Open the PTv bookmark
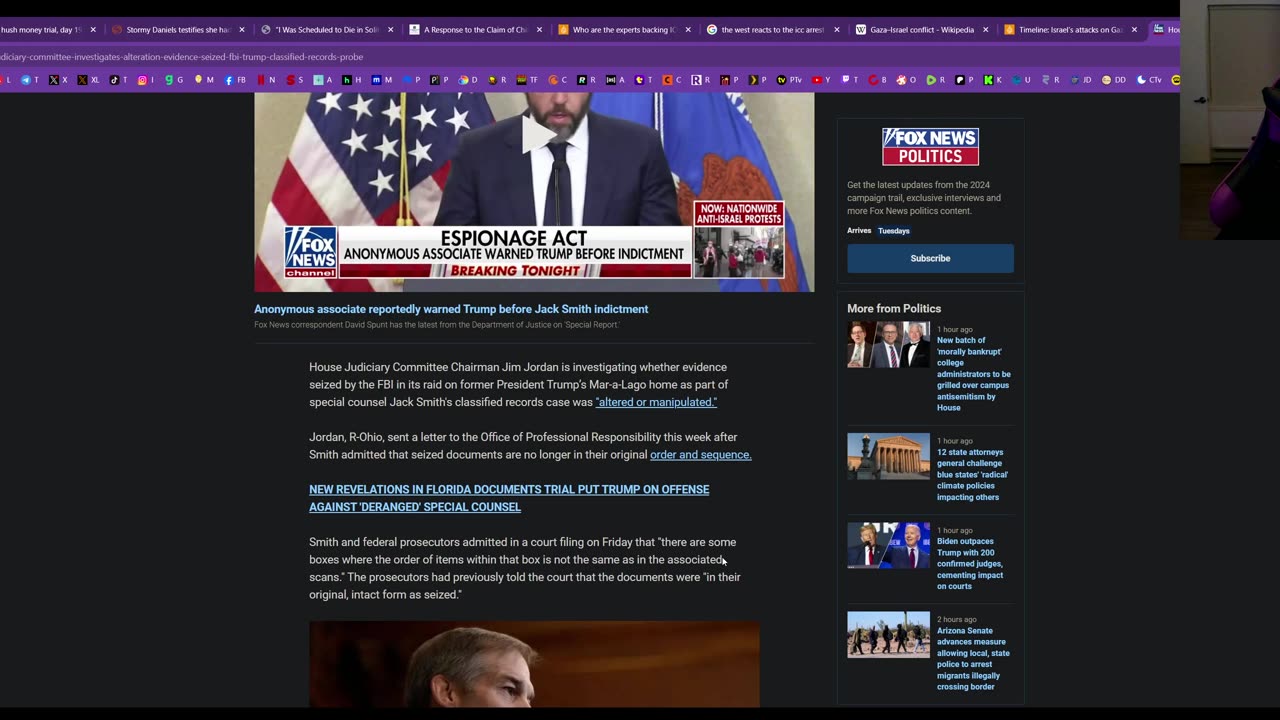 tap(789, 80)
